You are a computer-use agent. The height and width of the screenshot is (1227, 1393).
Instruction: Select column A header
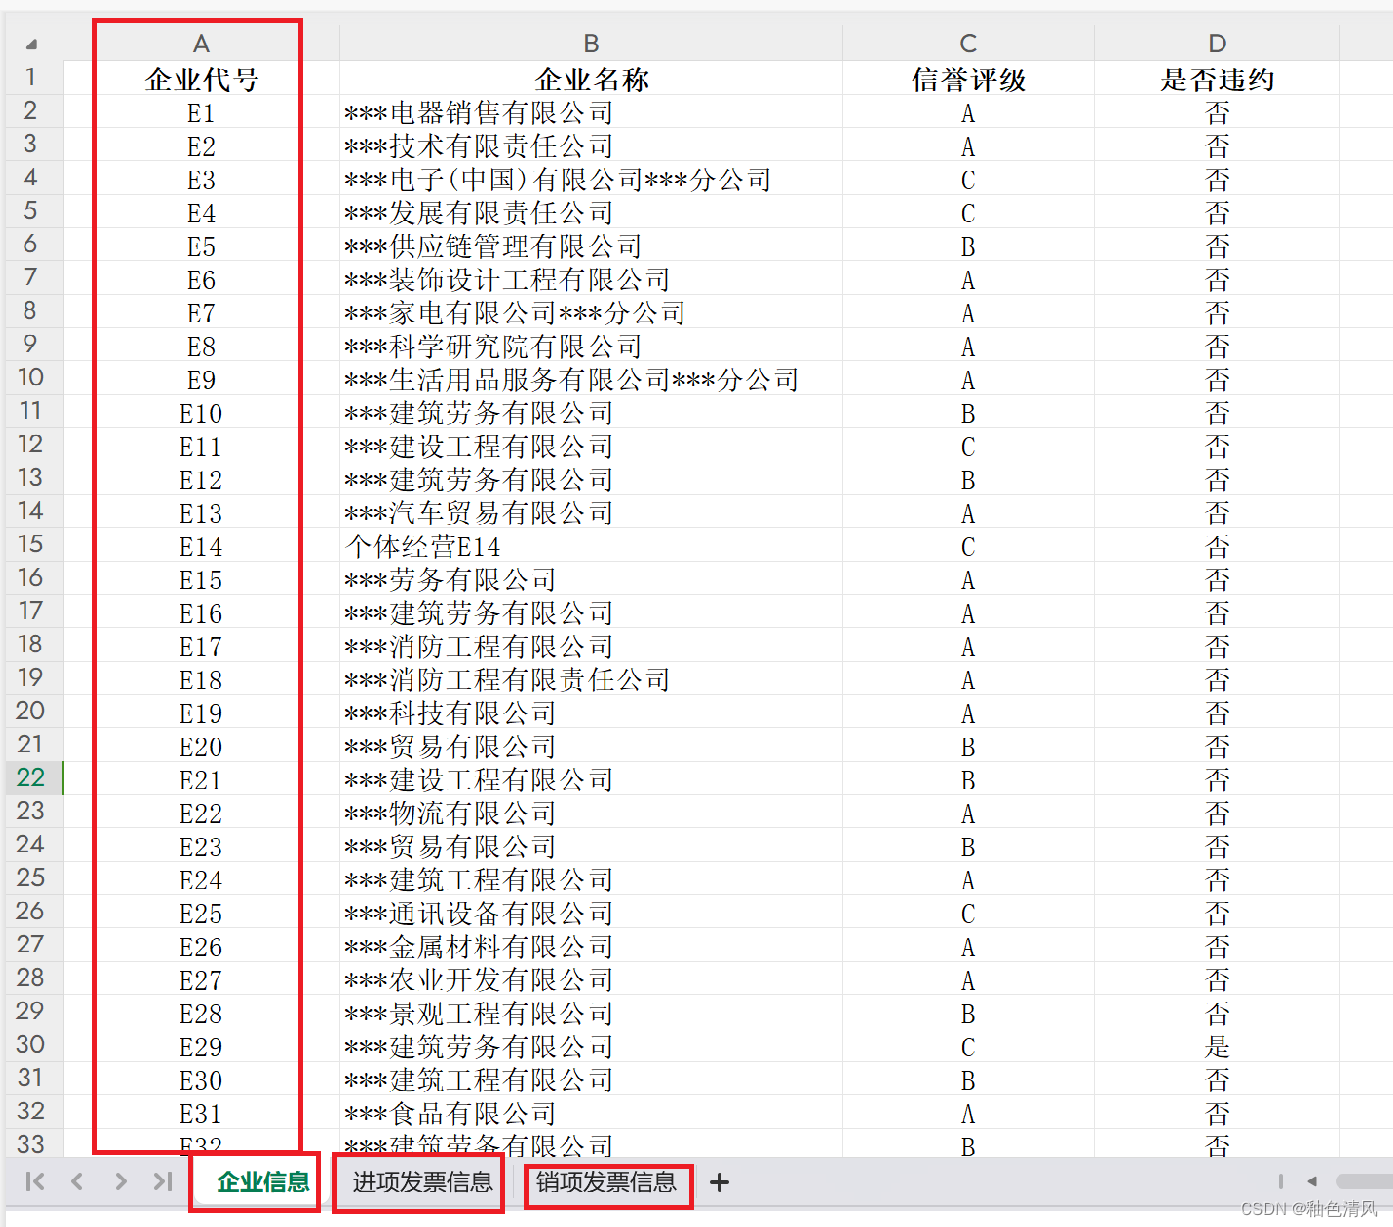[201, 43]
